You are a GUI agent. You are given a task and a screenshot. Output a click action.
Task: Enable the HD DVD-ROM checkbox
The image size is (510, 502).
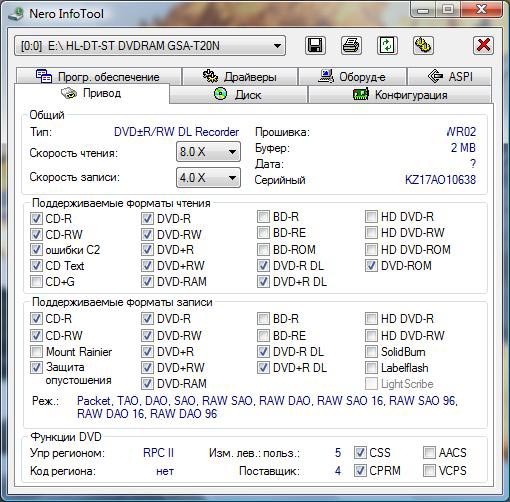(x=371, y=249)
